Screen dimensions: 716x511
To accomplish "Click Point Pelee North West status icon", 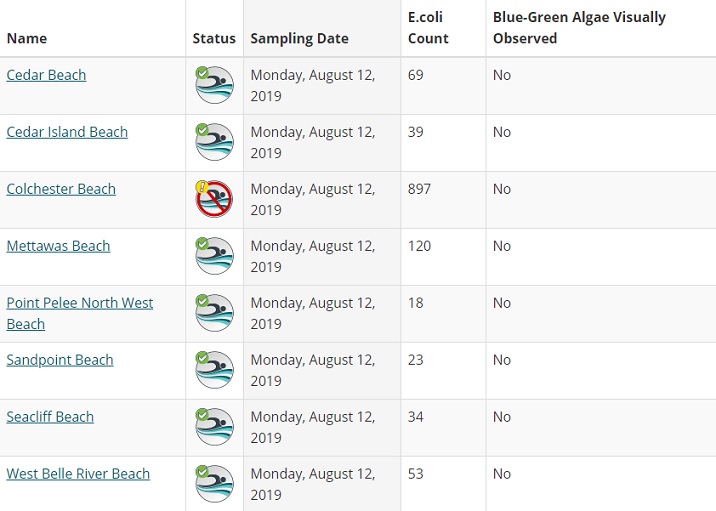I will point(214,313).
